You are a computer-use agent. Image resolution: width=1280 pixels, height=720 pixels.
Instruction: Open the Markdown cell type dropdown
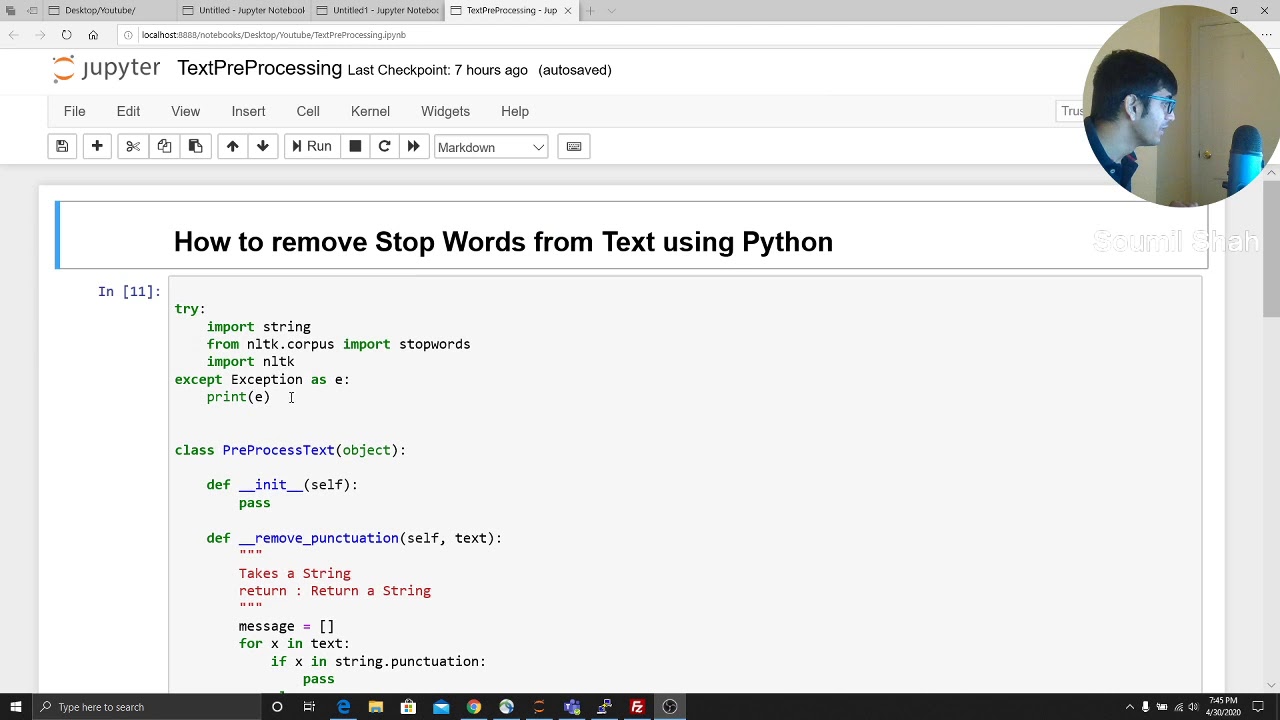(x=491, y=147)
